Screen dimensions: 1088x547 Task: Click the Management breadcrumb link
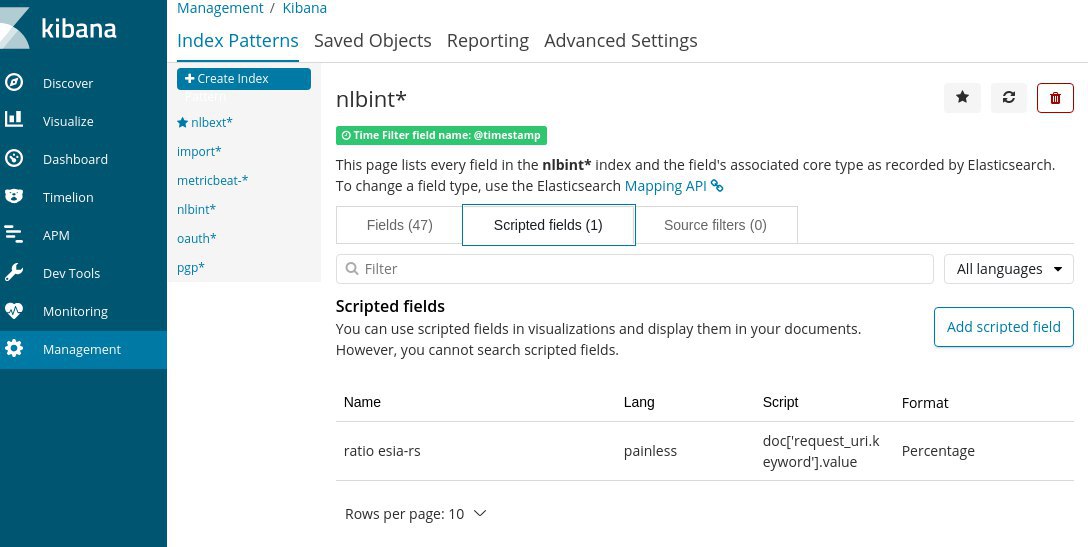coord(220,8)
